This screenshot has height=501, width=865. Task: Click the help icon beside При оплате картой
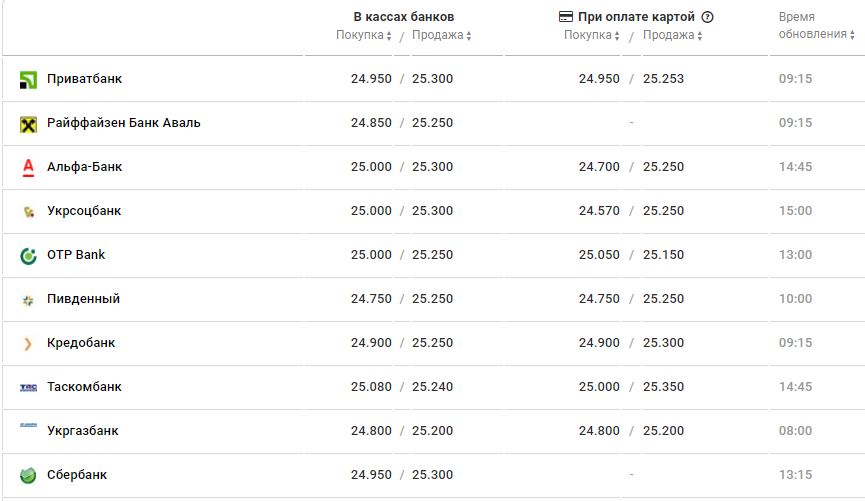(x=708, y=17)
